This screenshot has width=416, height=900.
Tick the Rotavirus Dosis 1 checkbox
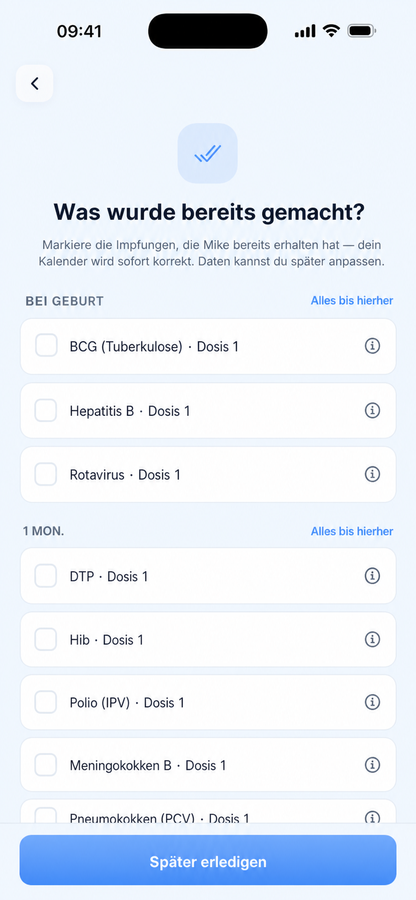(x=46, y=474)
